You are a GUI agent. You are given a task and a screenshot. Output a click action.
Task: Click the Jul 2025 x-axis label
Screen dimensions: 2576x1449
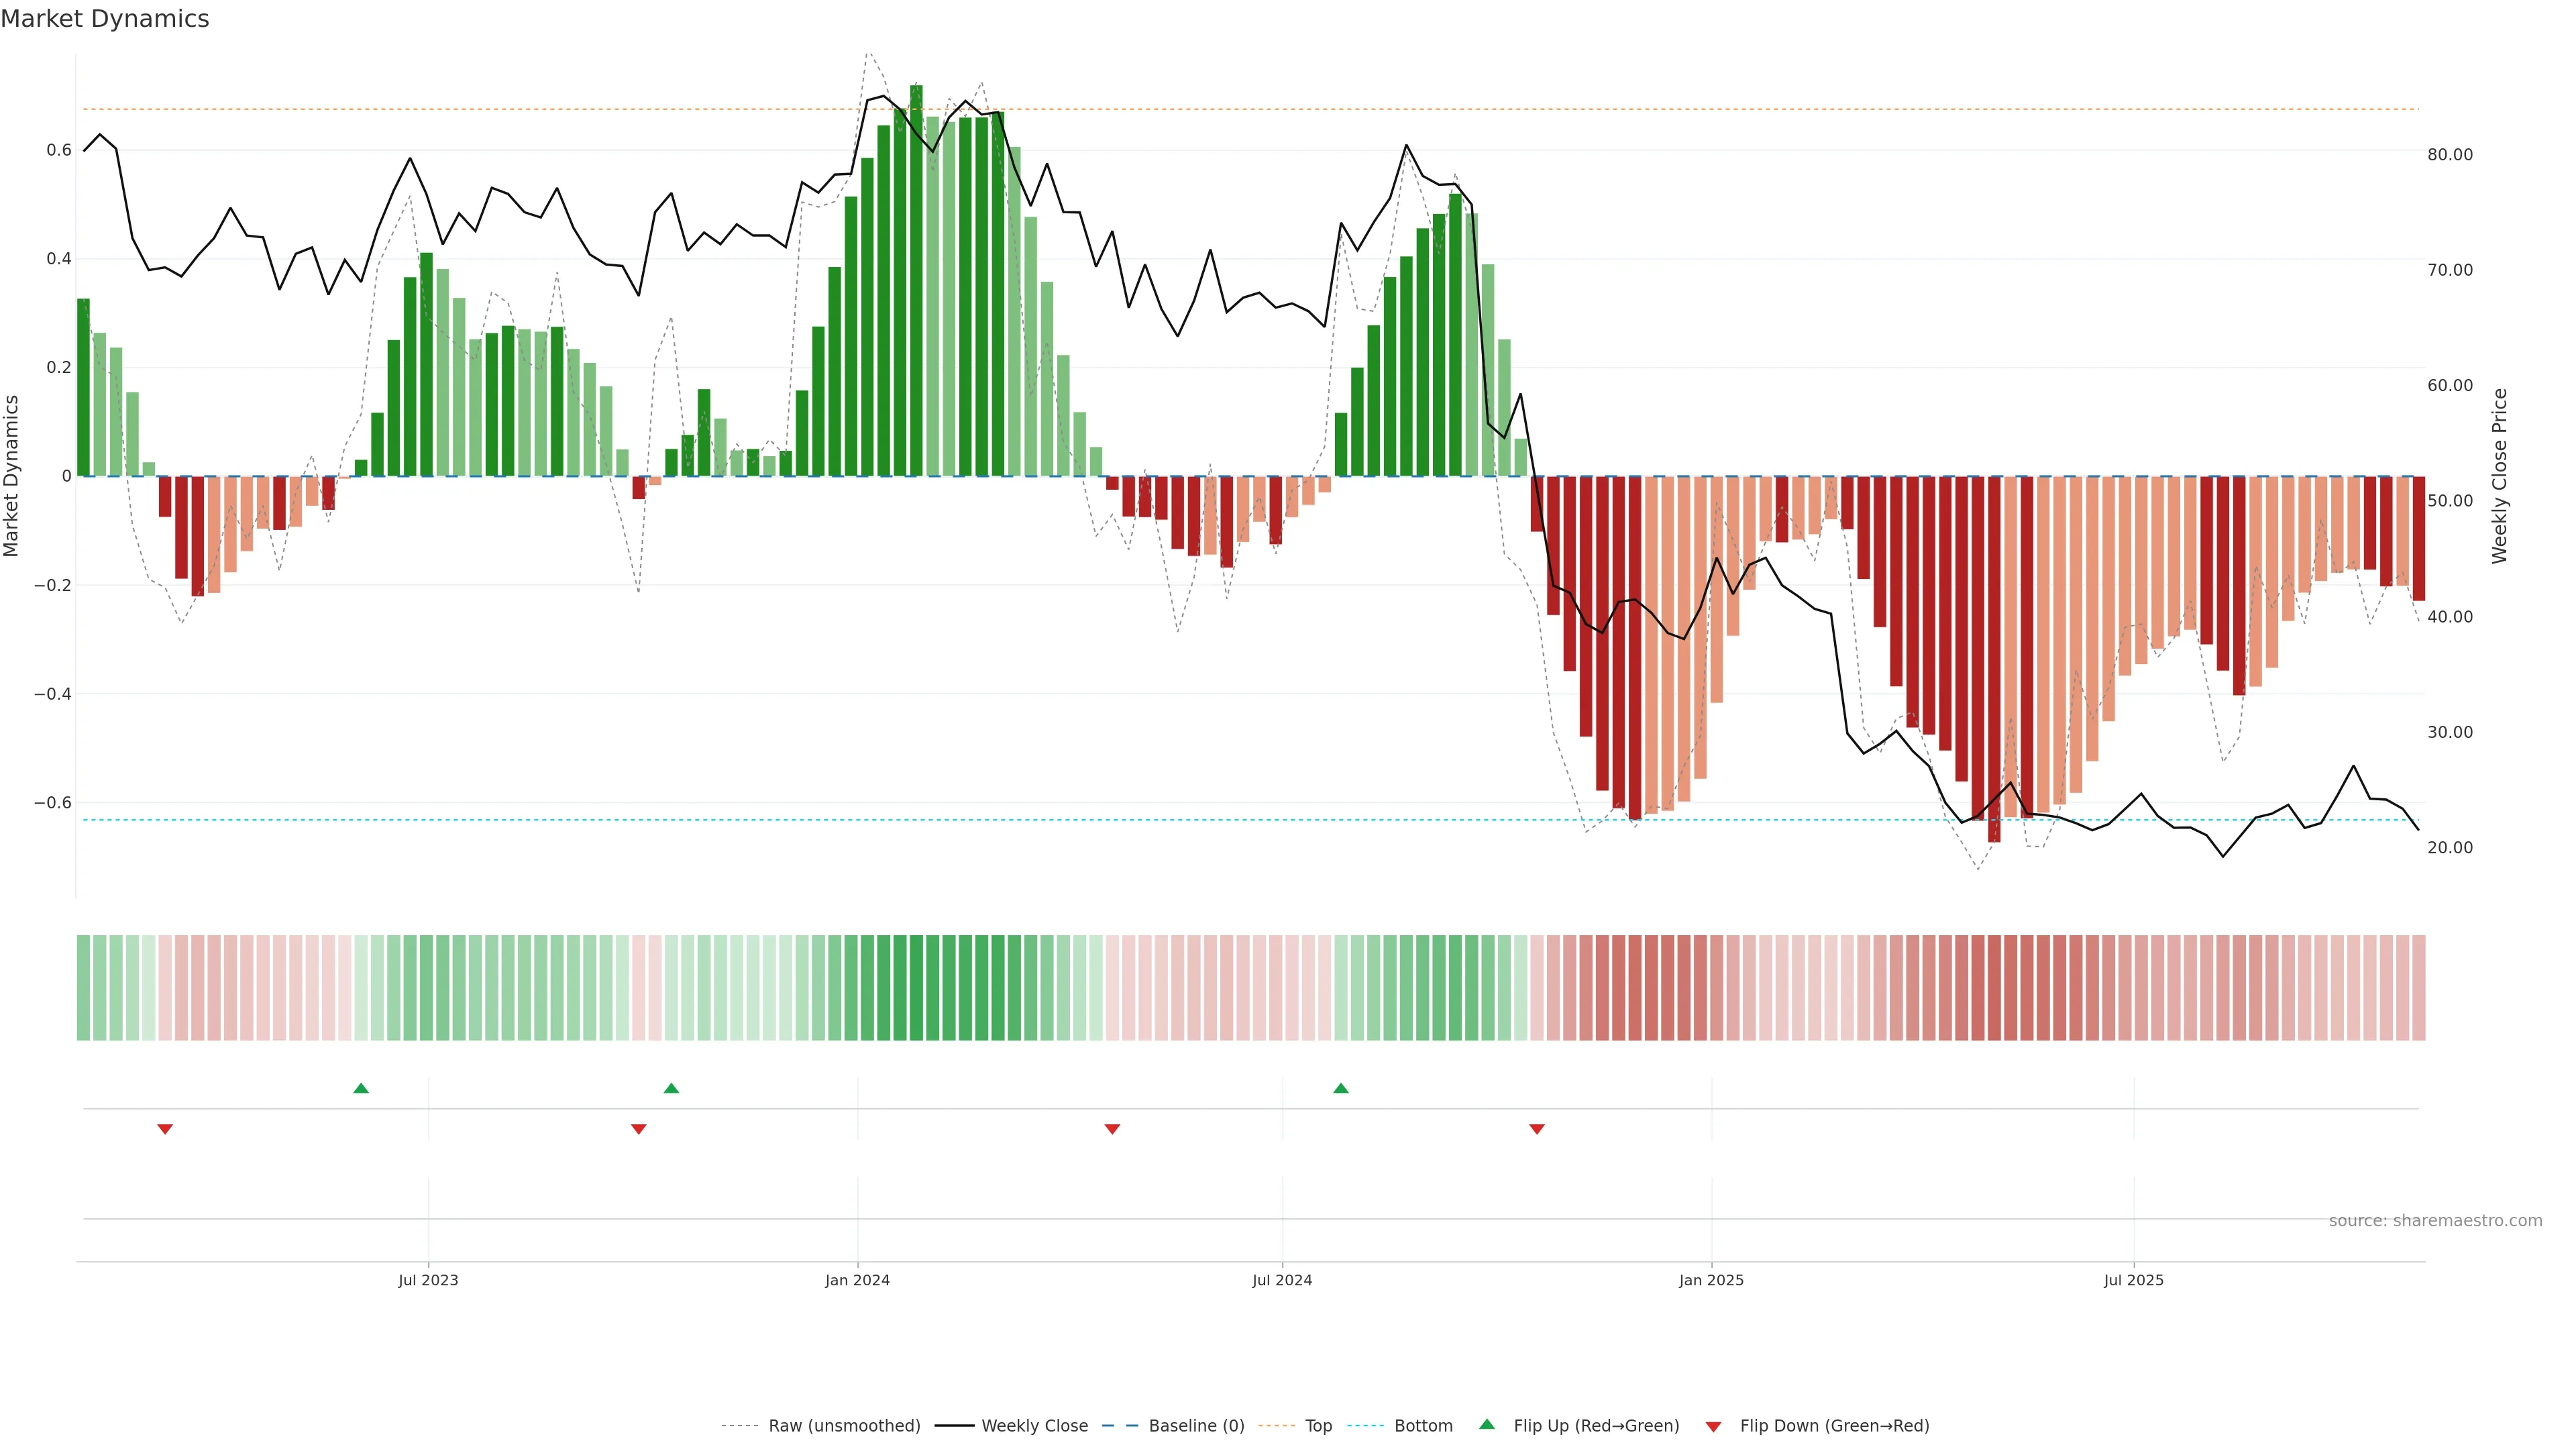(2133, 1280)
